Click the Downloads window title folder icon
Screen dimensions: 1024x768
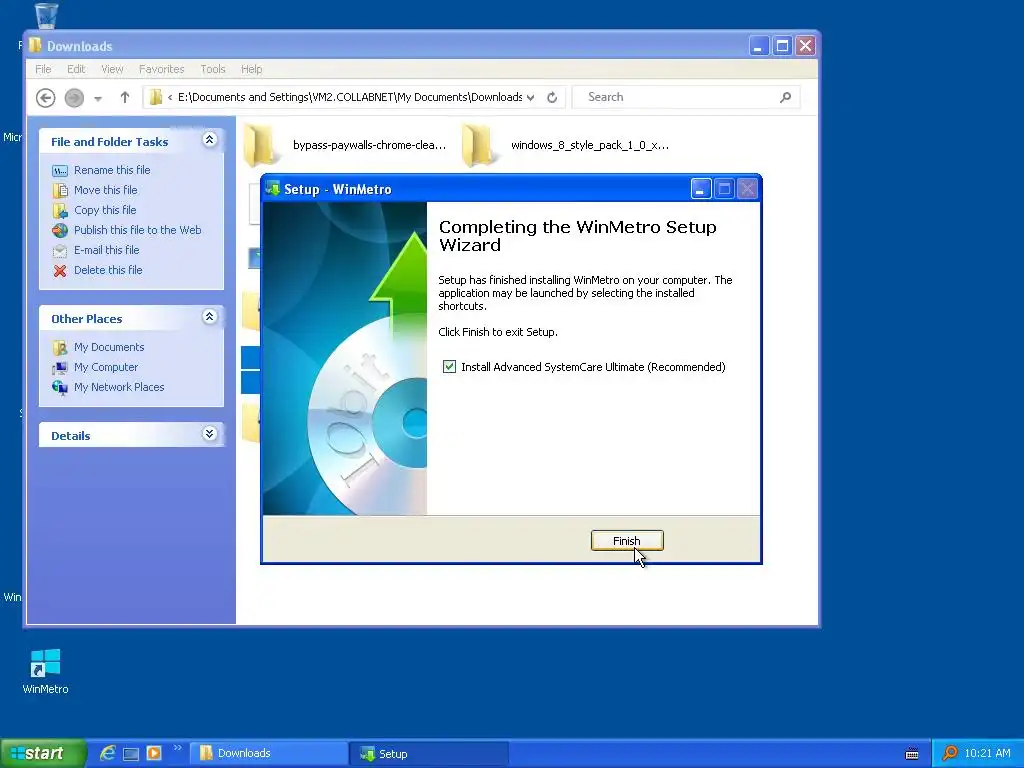[35, 45]
